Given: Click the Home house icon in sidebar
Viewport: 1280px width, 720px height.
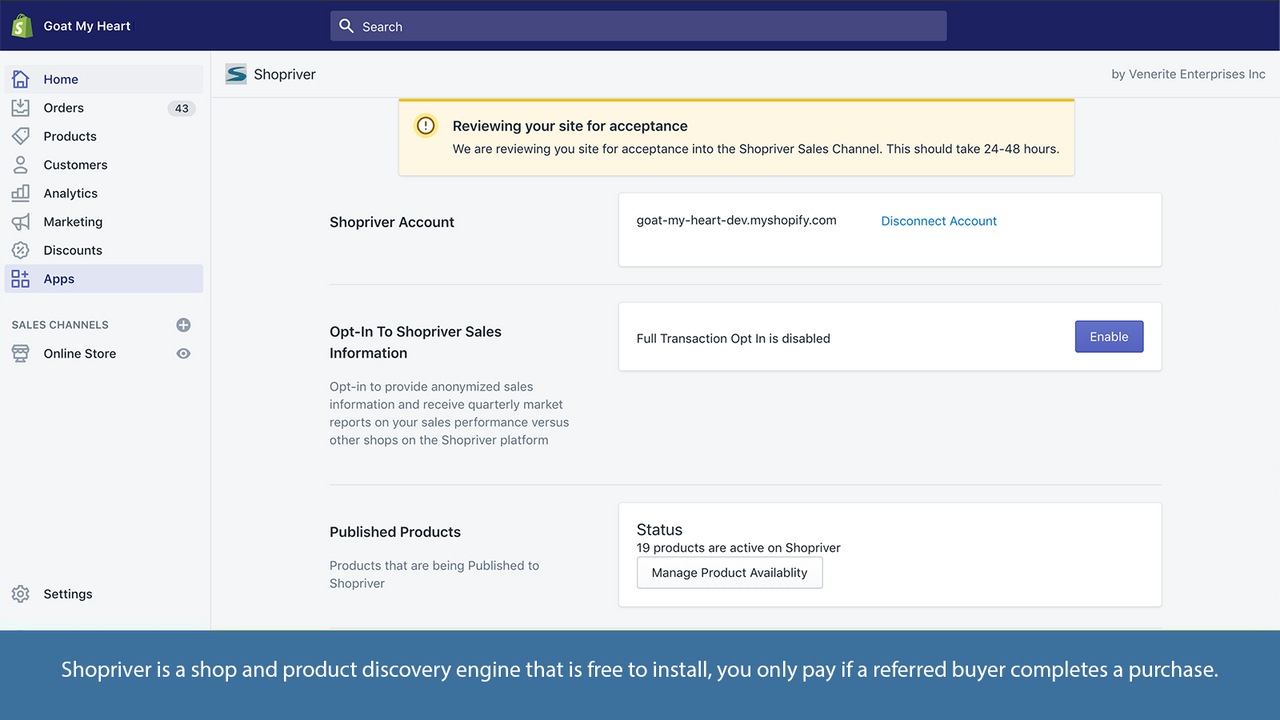Looking at the screenshot, I should (20, 79).
